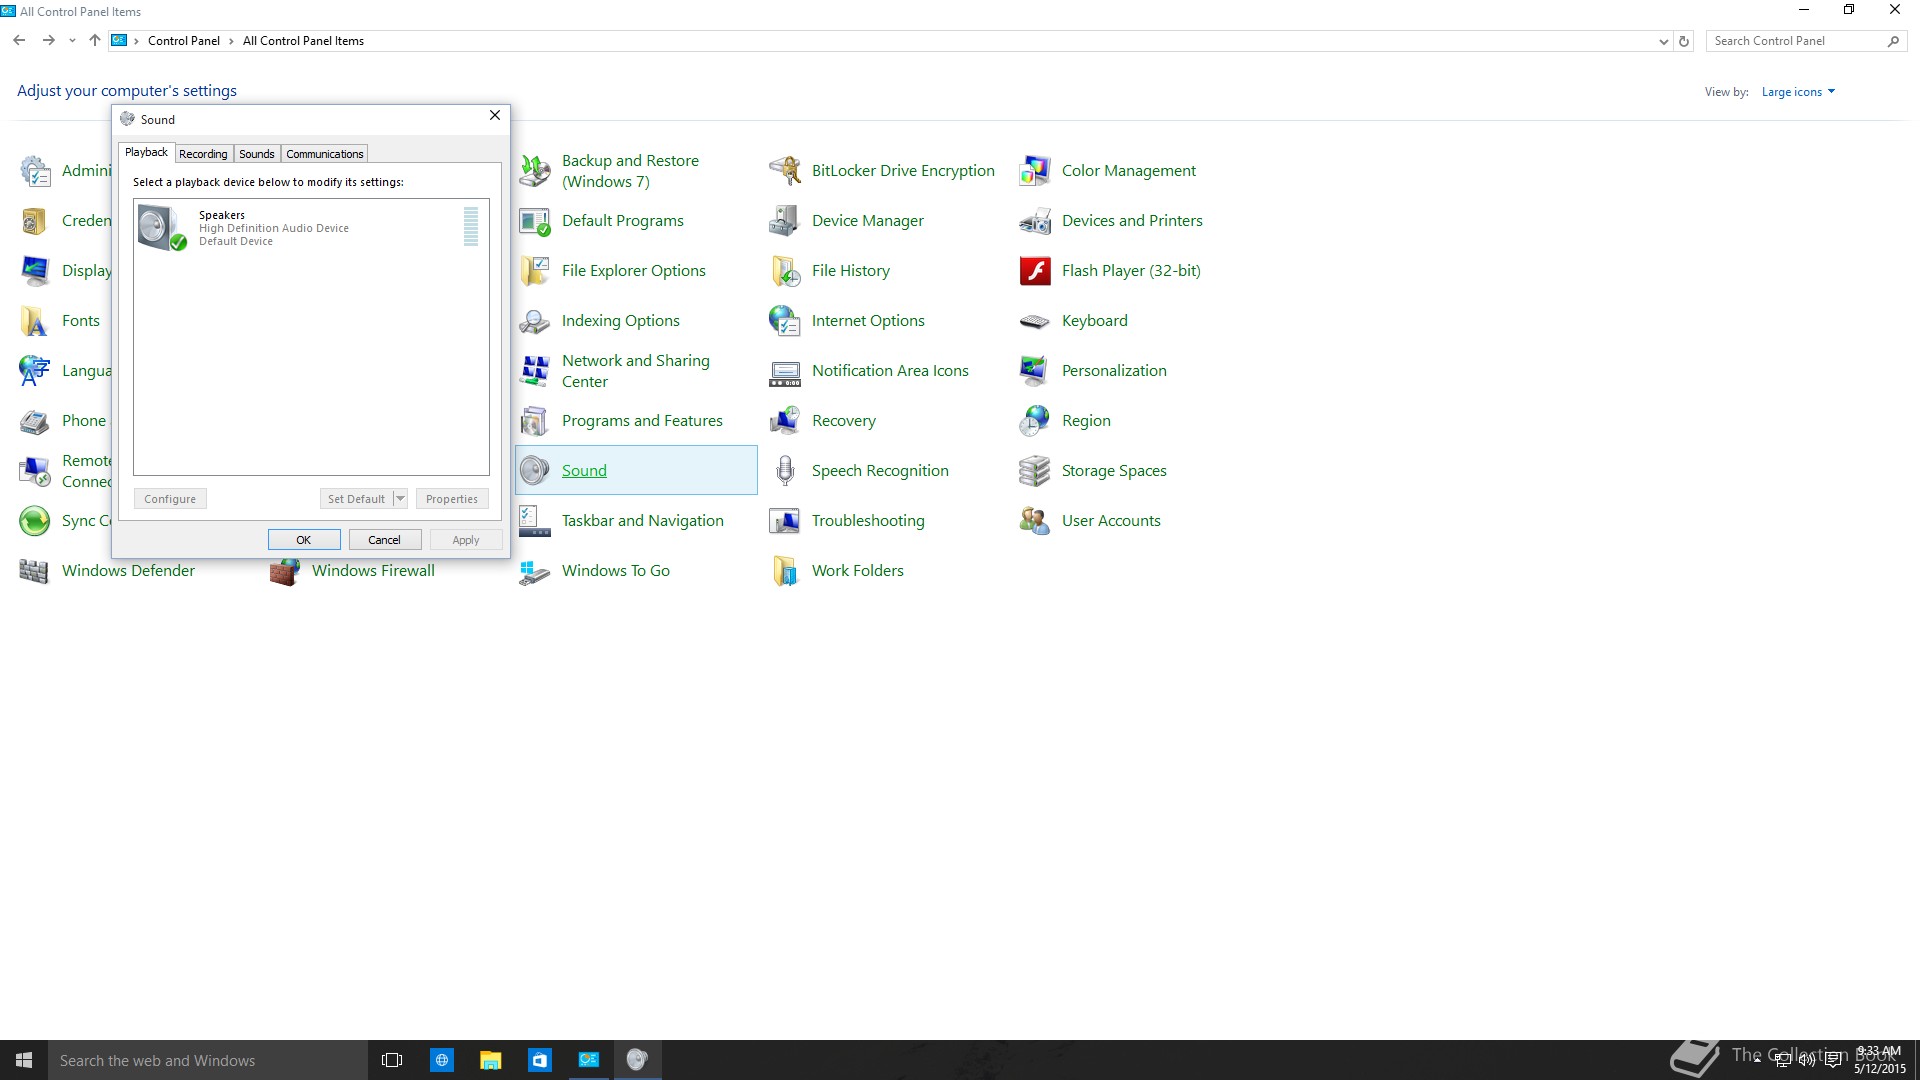Switch to Recording tab in Sound dialog
Viewport: 1920px width, 1080px height.
(203, 154)
